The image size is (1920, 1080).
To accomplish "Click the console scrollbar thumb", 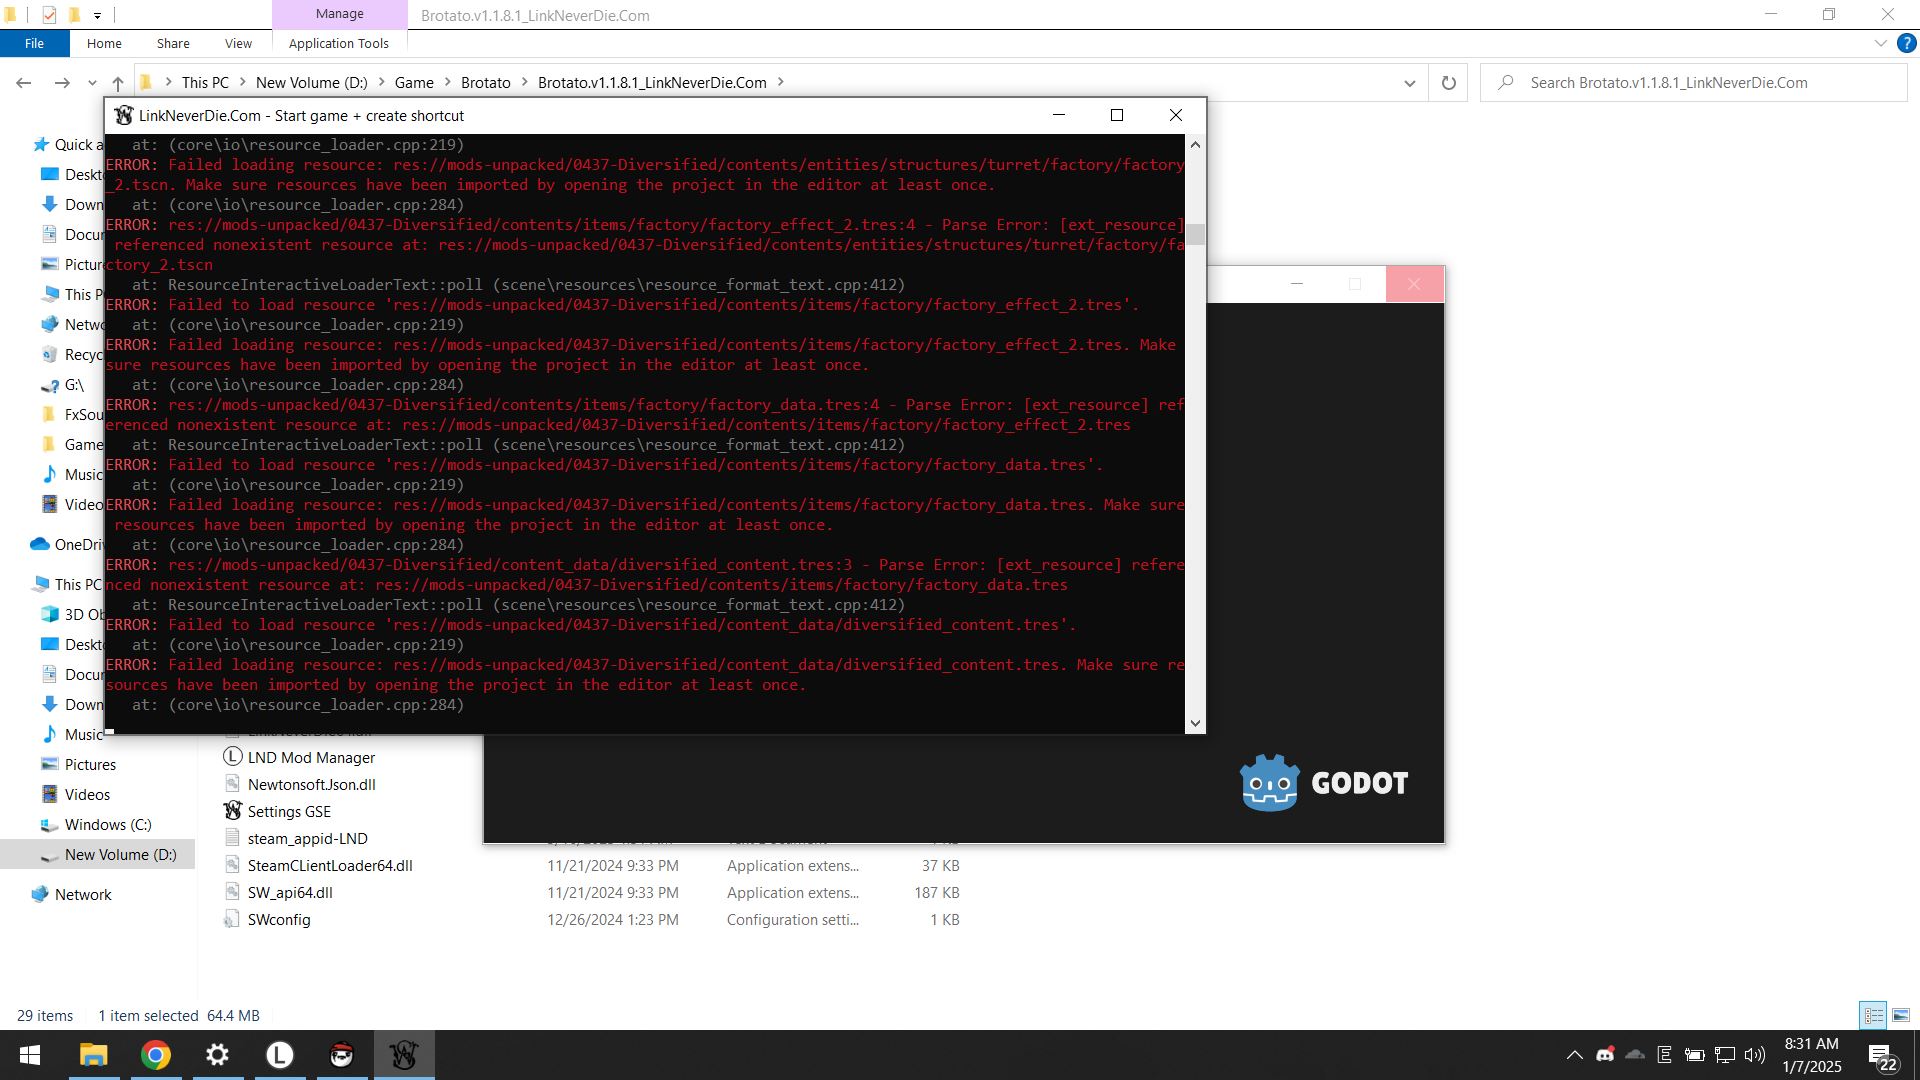I will [1195, 235].
